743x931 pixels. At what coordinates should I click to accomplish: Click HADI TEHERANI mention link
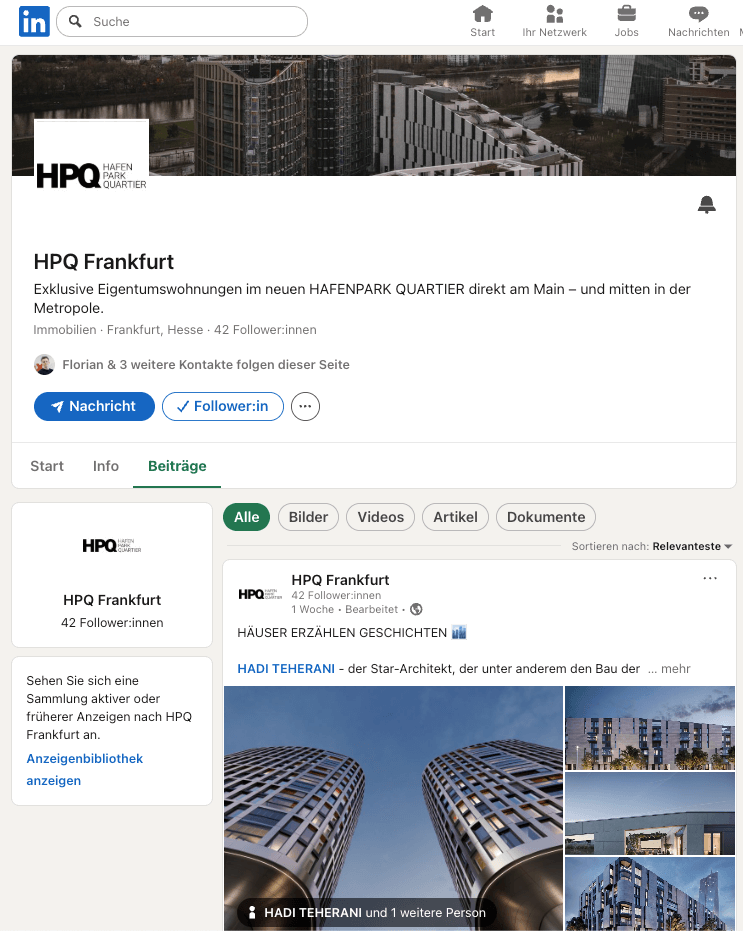(x=286, y=669)
